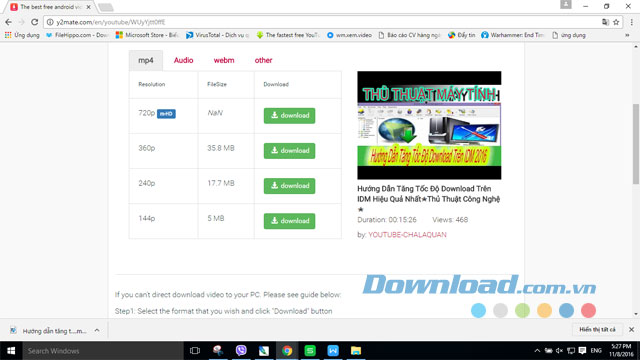Click Hiển thị tất cả downloads button
640x360 pixels.
[597, 329]
